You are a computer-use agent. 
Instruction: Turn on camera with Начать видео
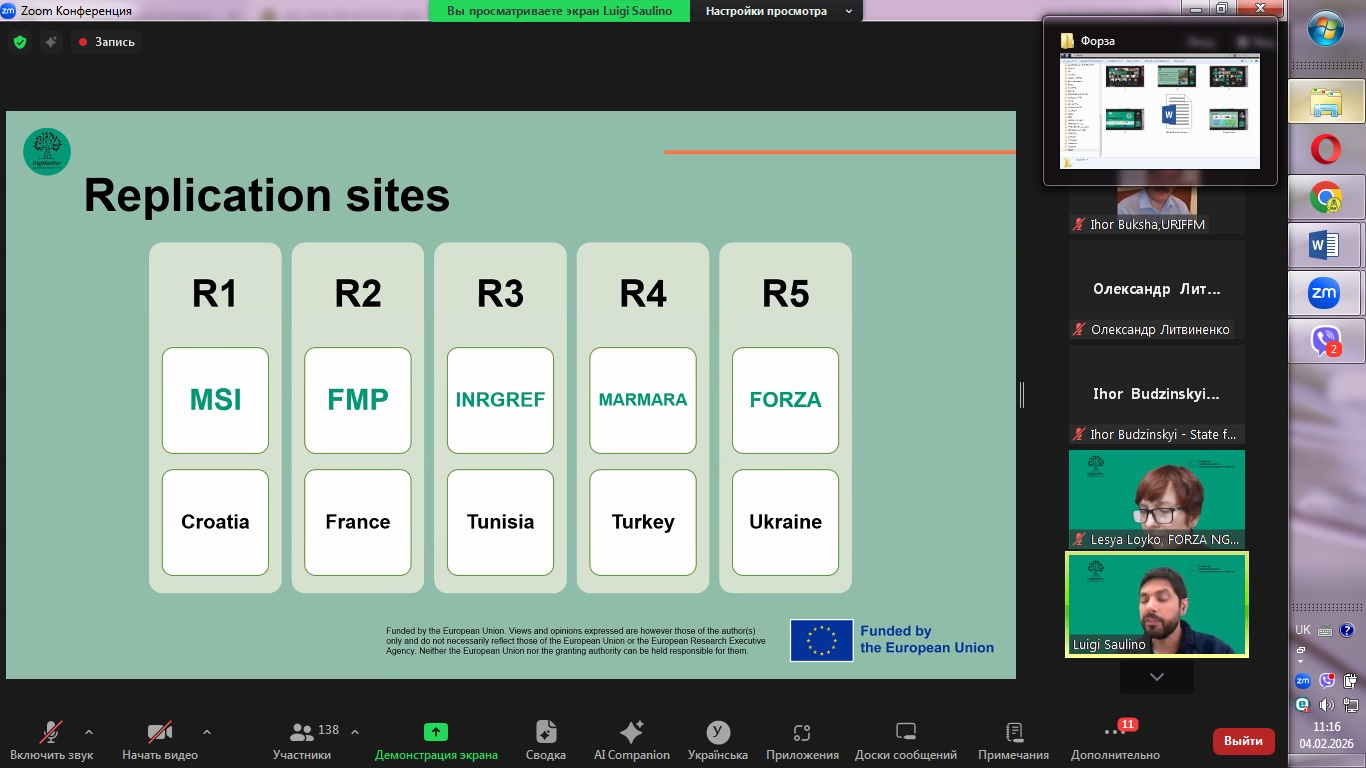160,732
